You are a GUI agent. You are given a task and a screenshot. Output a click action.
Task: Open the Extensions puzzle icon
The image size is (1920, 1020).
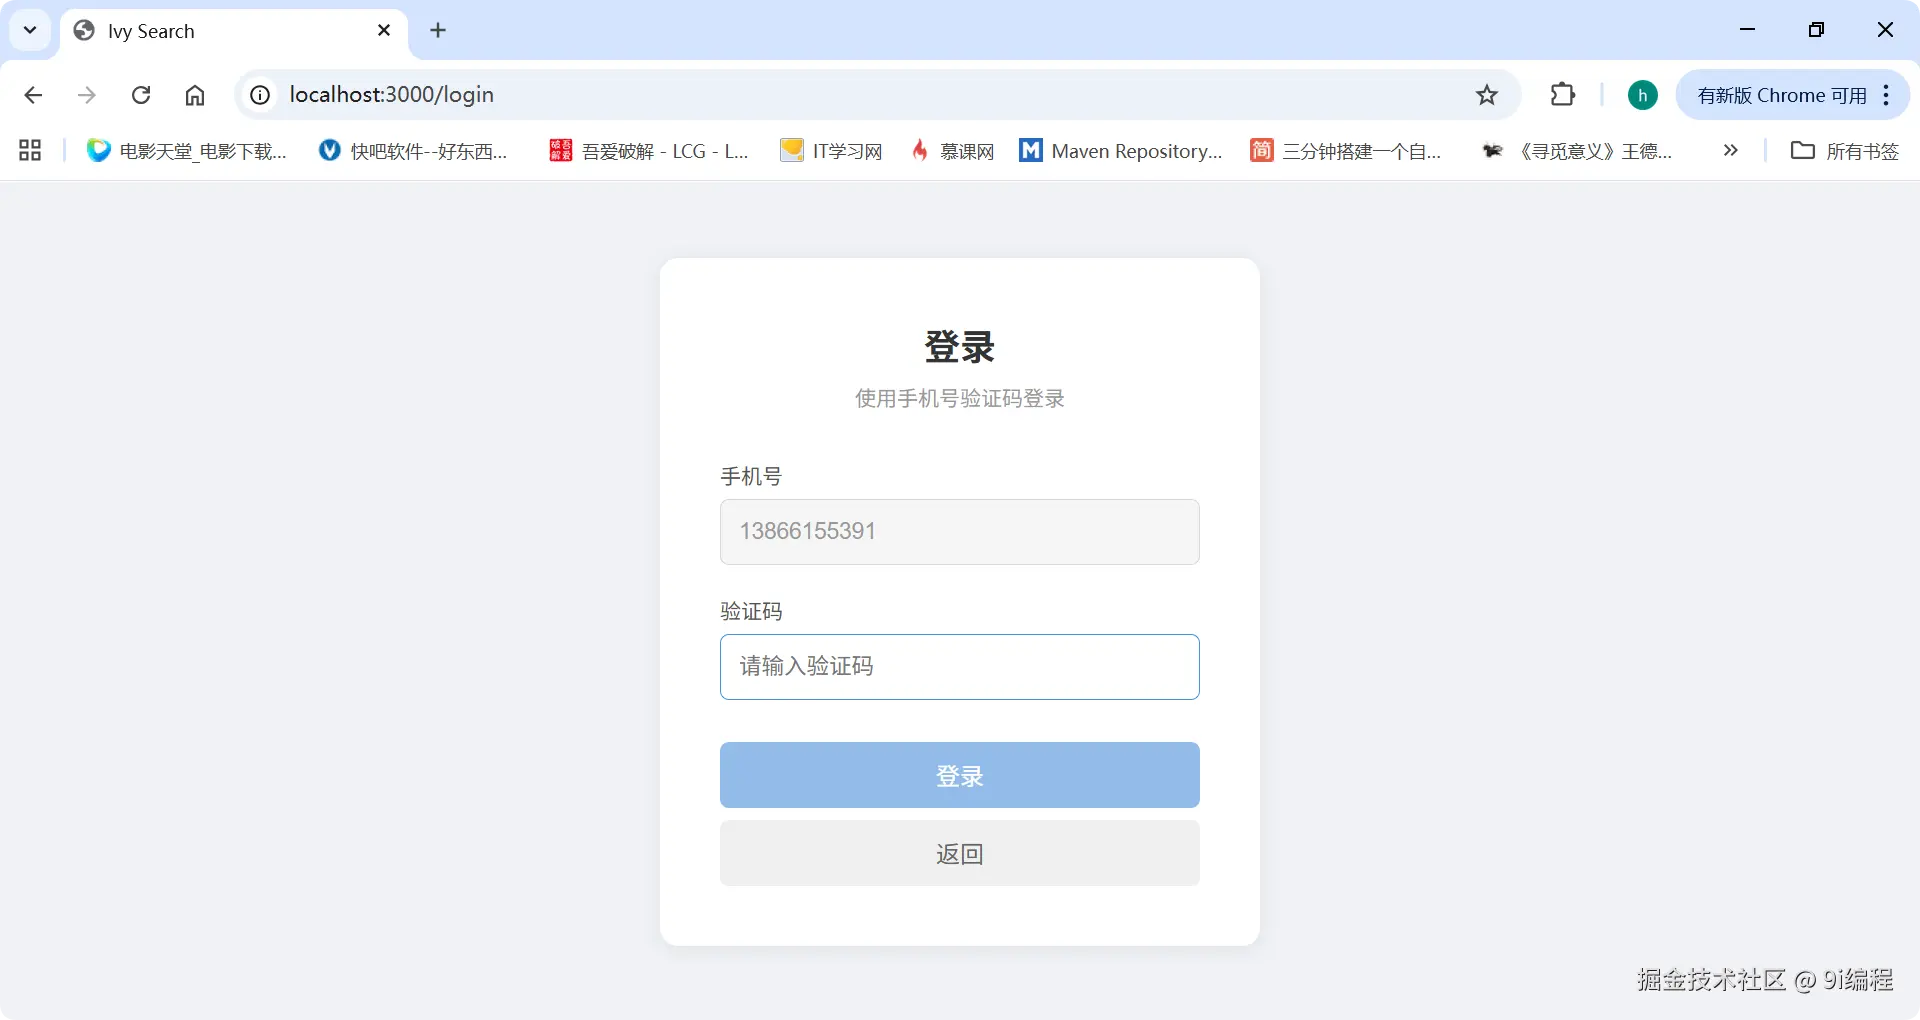click(x=1562, y=95)
